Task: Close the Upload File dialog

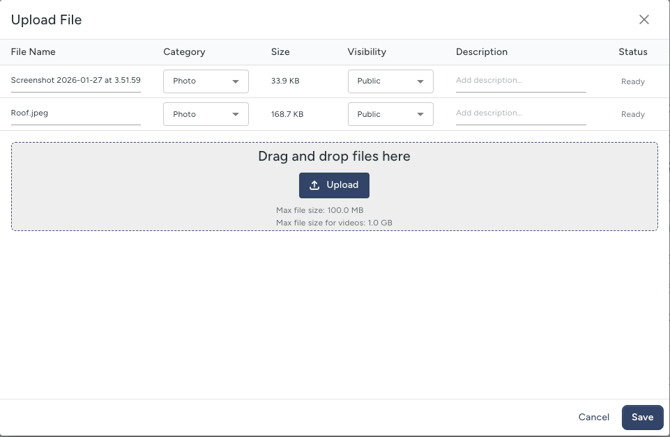Action: click(644, 19)
